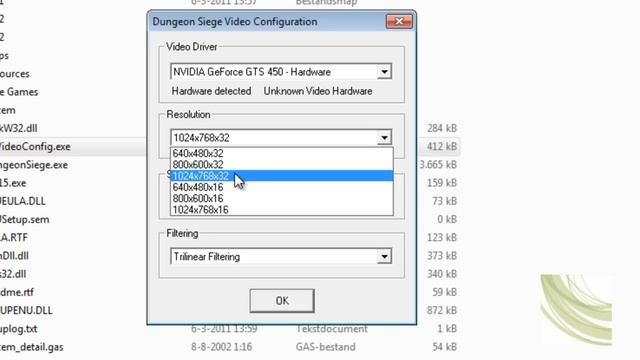Viewport: 640px width, 360px height.
Task: Open the ources folder in Explorer
Action: 15,74
